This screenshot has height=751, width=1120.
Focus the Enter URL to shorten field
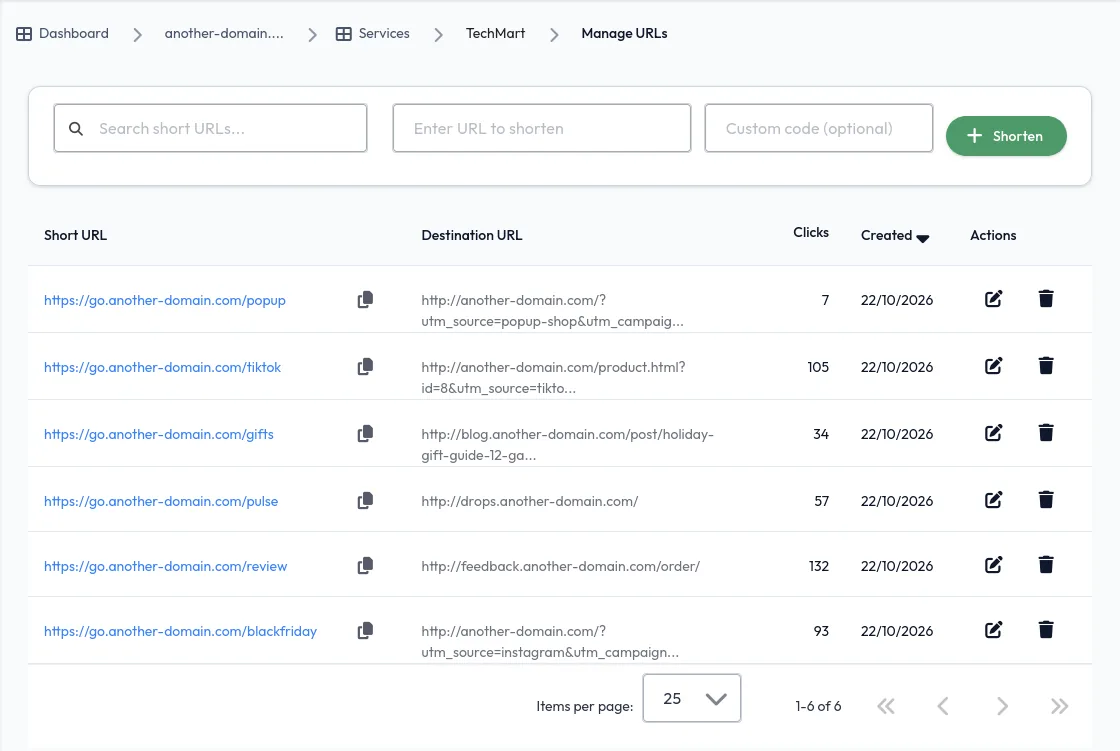tap(541, 128)
